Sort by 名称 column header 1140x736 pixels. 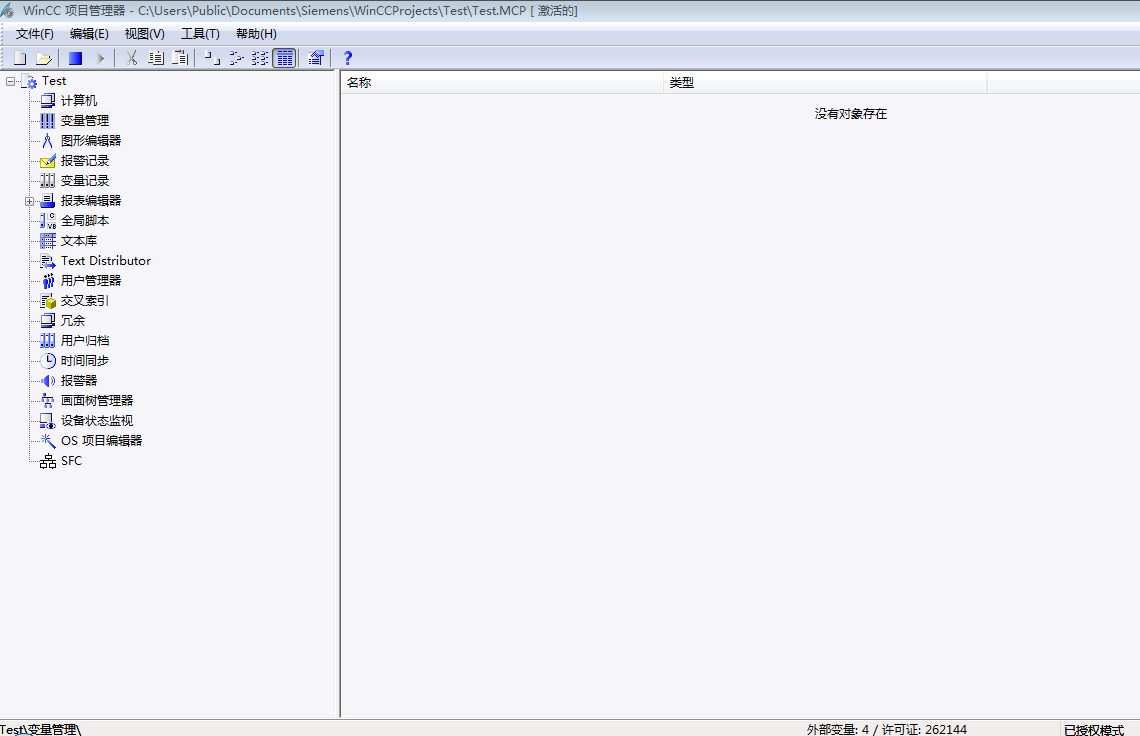(x=502, y=83)
